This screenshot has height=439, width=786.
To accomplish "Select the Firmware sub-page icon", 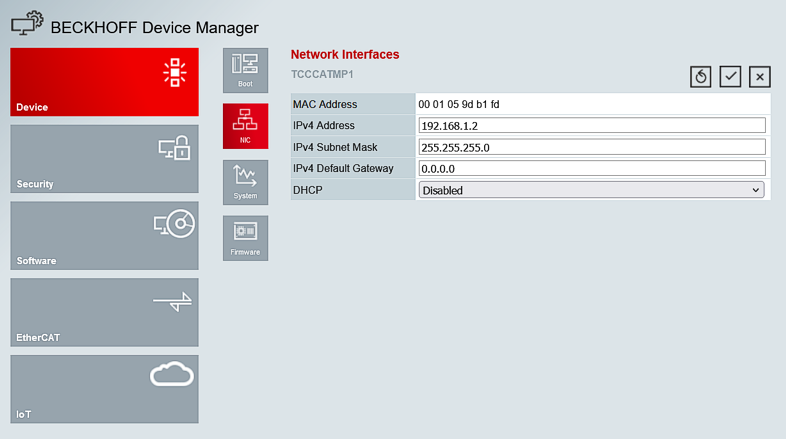I will tap(246, 238).
